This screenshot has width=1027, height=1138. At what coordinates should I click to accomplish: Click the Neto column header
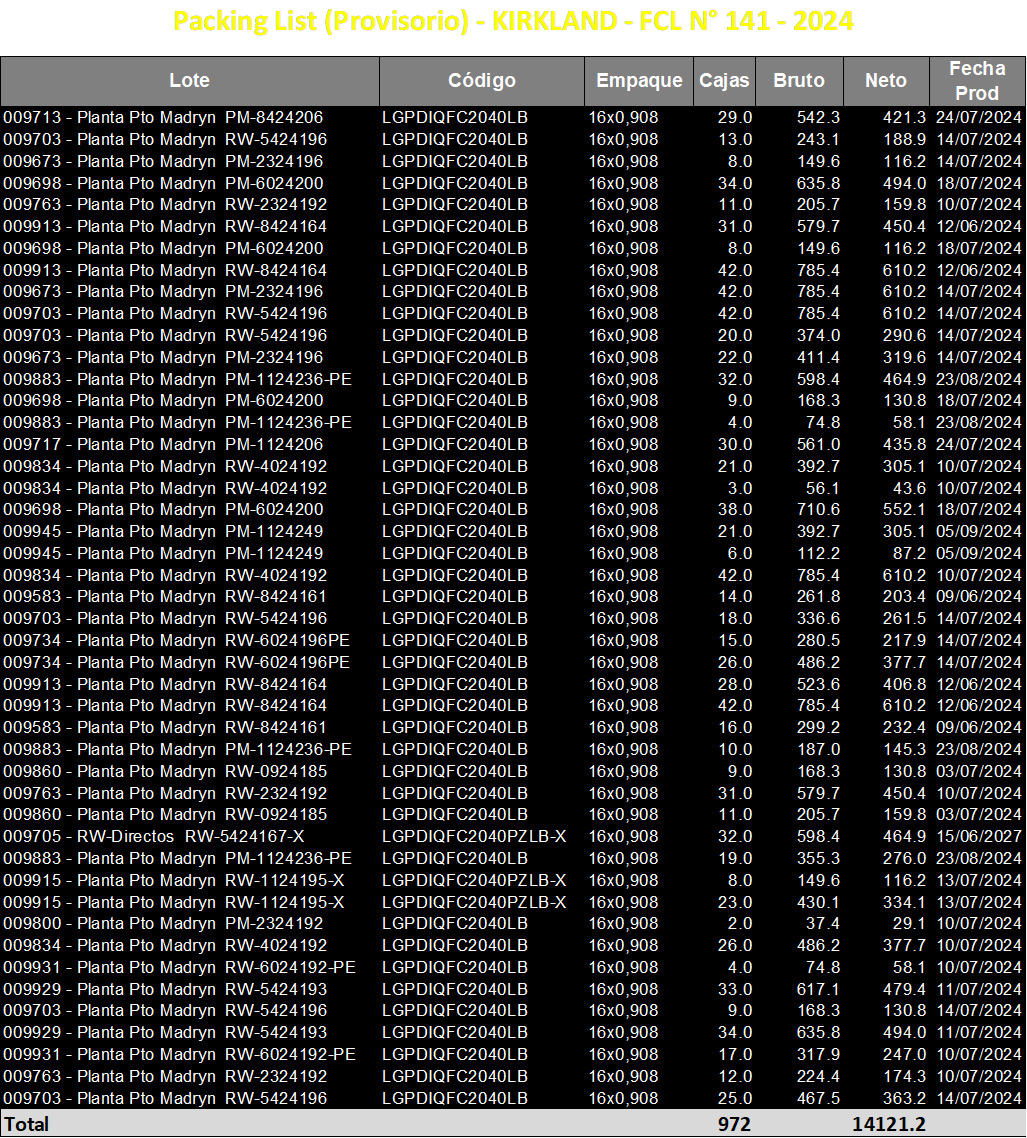[x=886, y=81]
